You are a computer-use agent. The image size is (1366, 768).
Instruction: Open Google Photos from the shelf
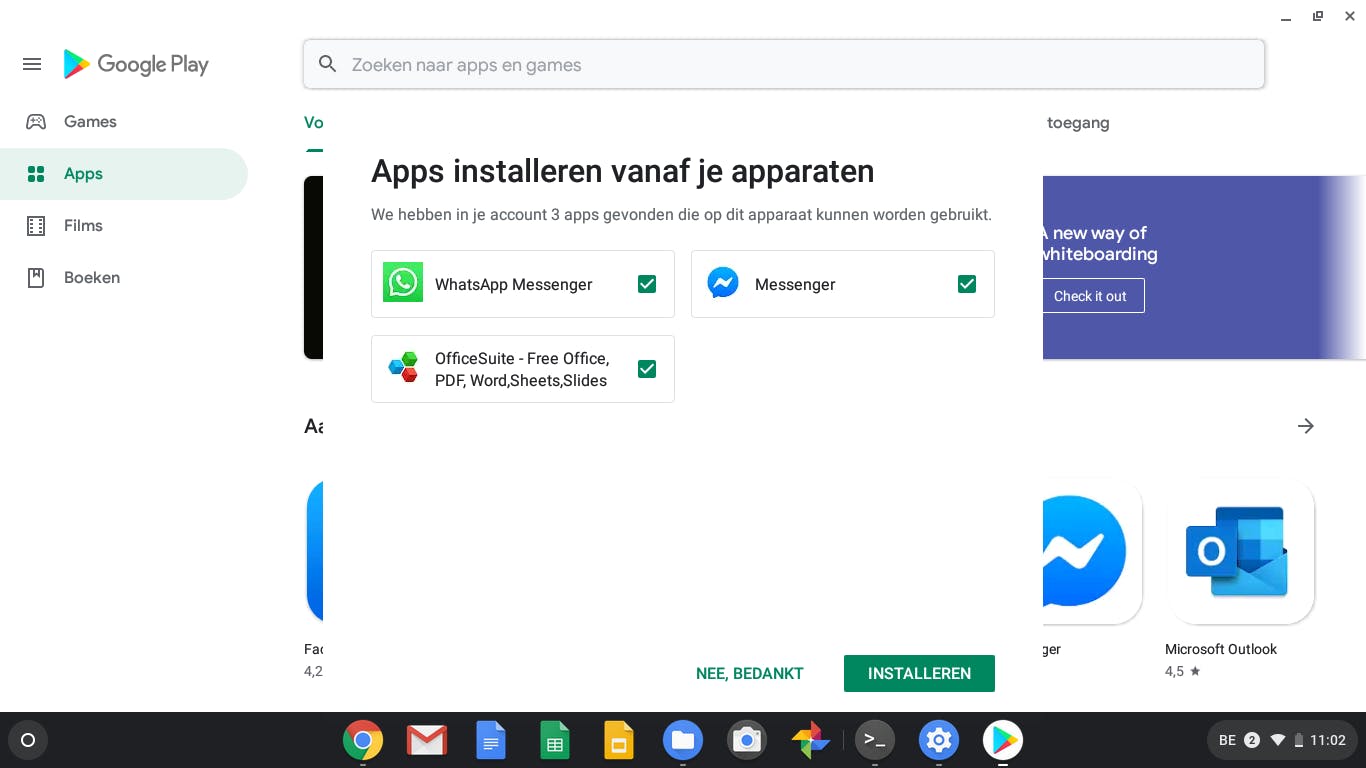(811, 740)
